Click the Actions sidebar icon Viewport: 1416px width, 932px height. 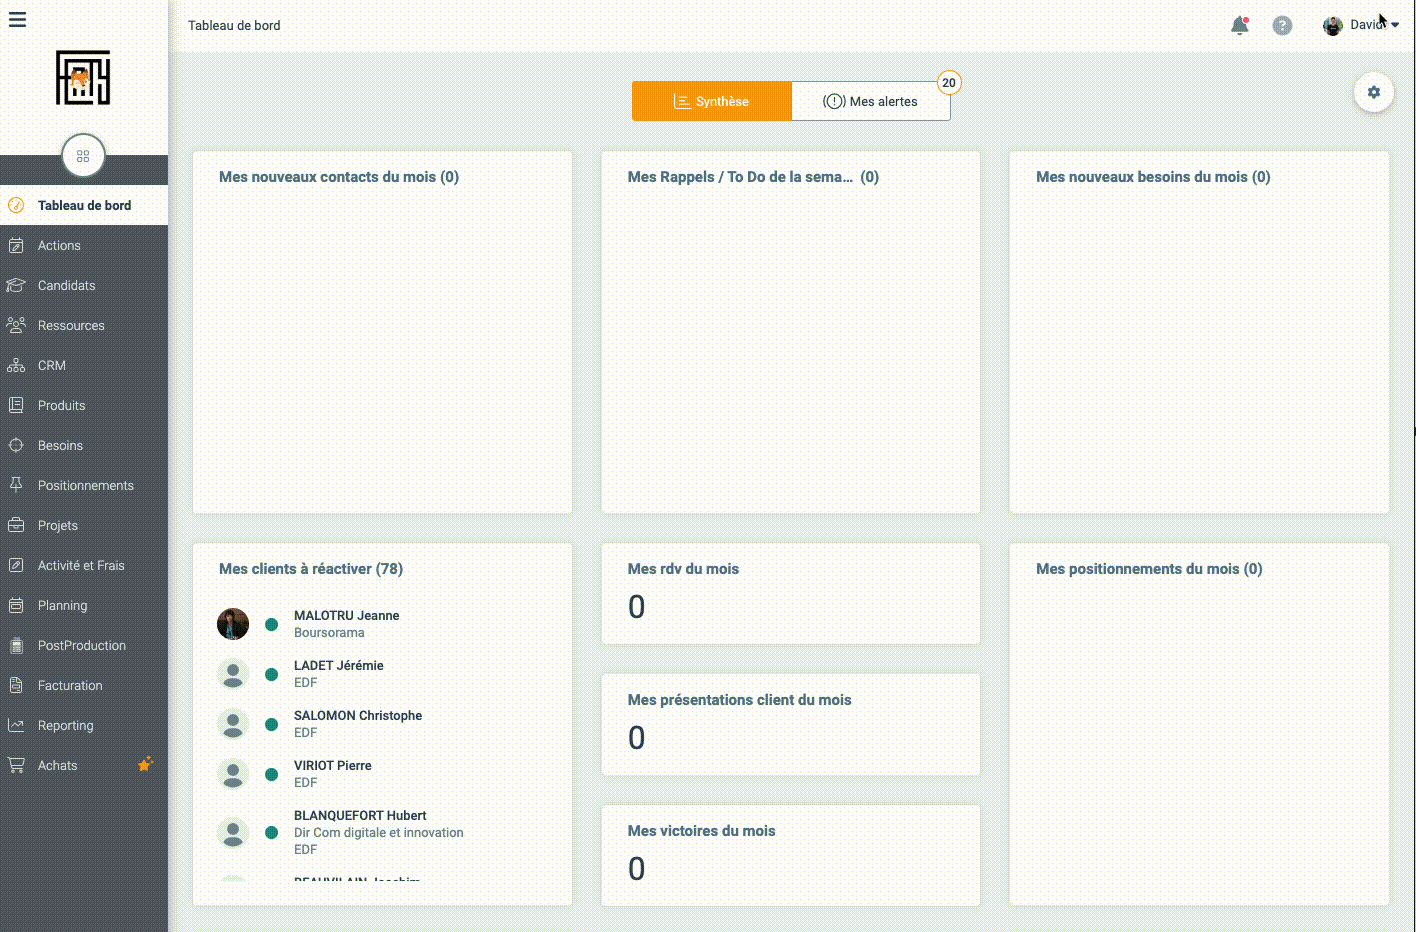[x=16, y=245]
